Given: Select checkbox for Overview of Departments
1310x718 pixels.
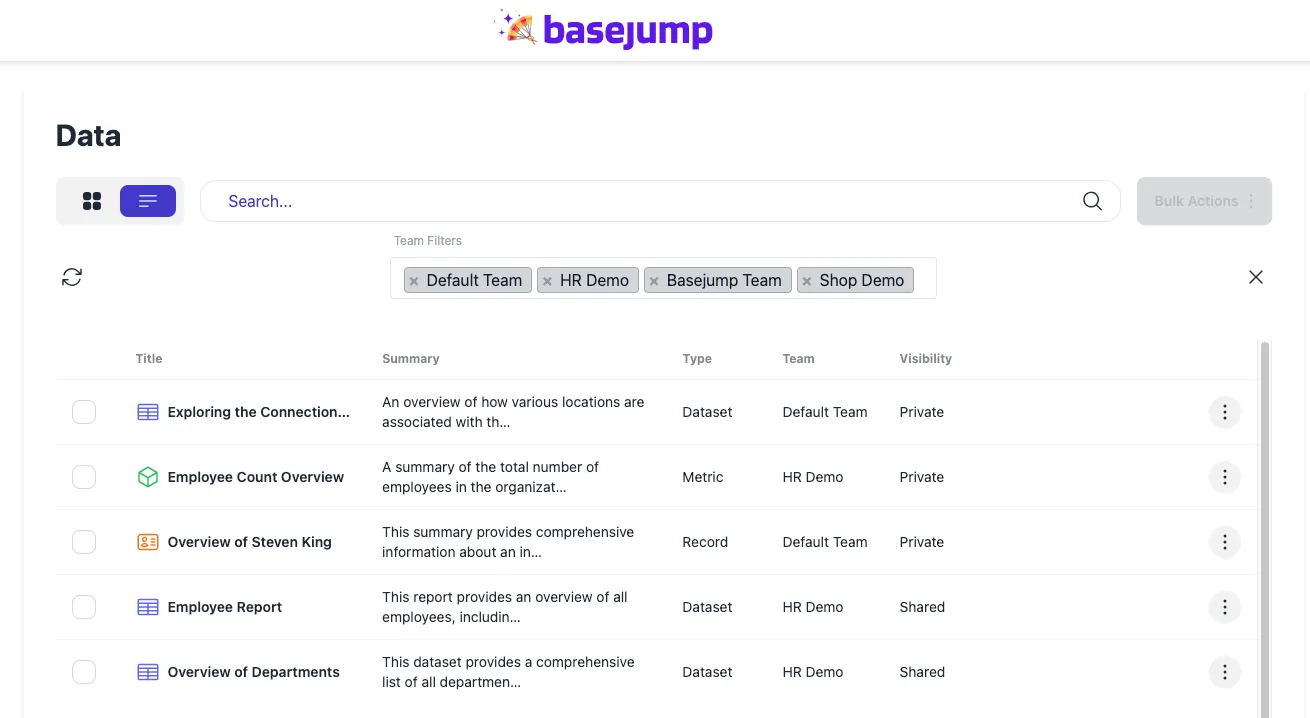Looking at the screenshot, I should [84, 672].
